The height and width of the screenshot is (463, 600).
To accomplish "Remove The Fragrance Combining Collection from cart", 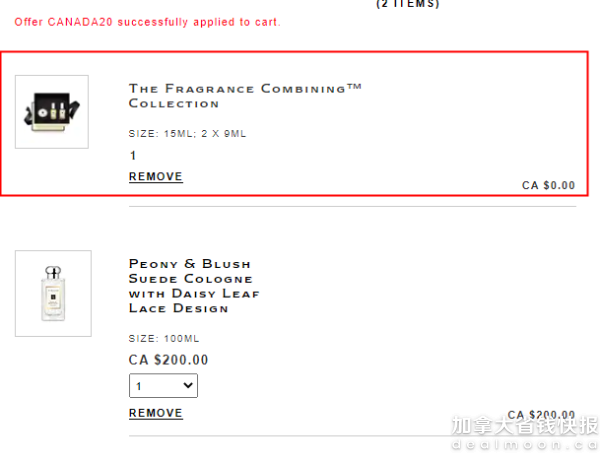I will [156, 176].
